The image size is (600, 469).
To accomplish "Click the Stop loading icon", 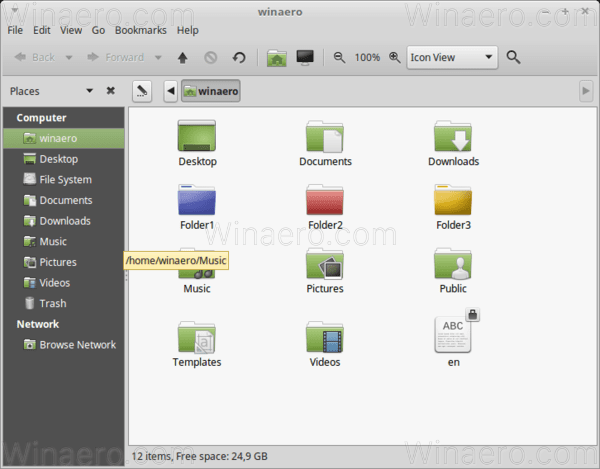I will click(210, 58).
